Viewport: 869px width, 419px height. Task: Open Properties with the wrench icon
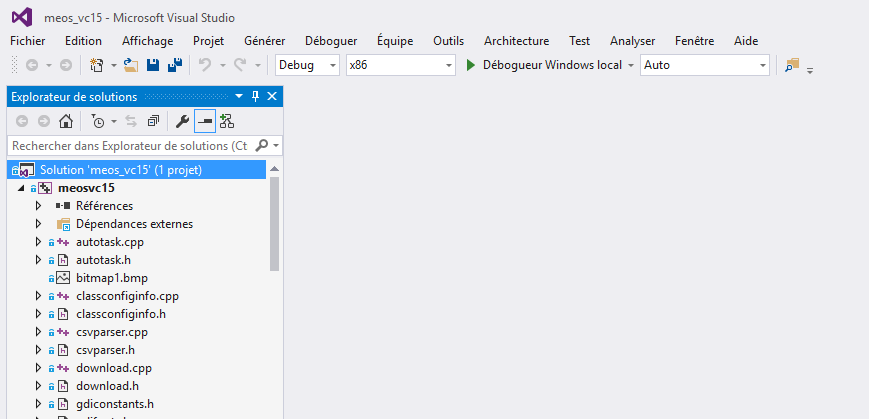tap(182, 121)
